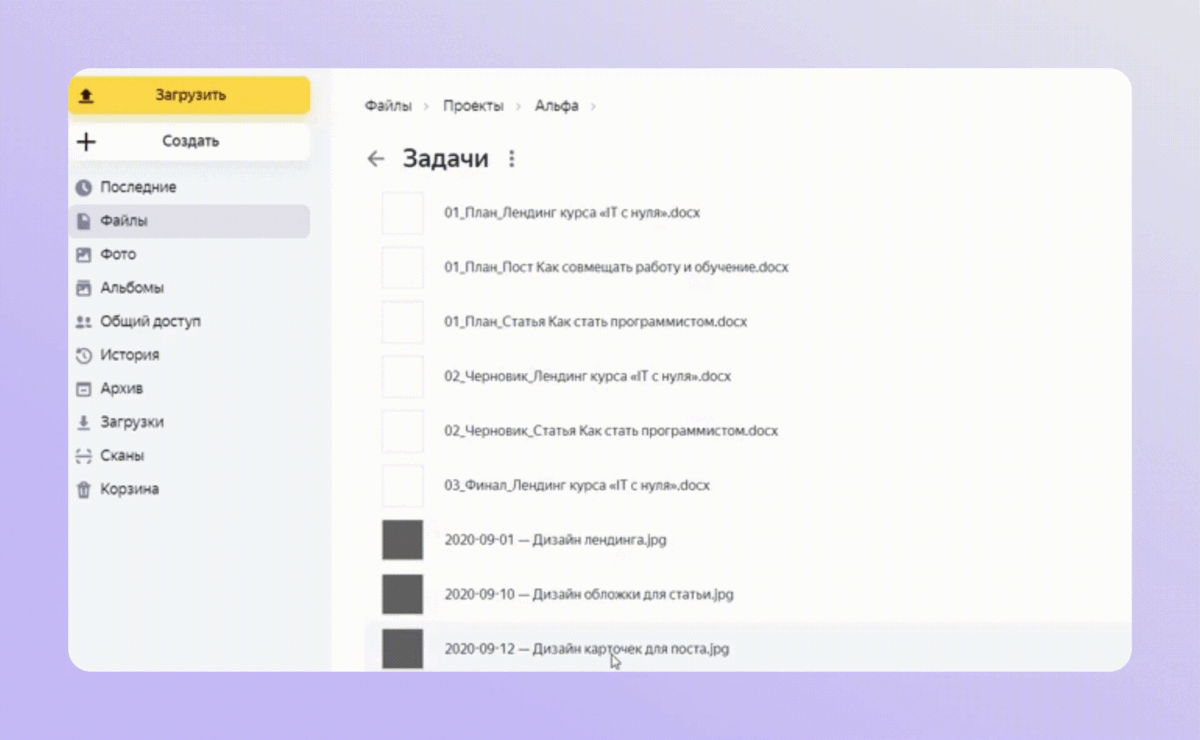The height and width of the screenshot is (740, 1200).
Task: Open Общий доступ shared access section
Action: tap(85, 321)
